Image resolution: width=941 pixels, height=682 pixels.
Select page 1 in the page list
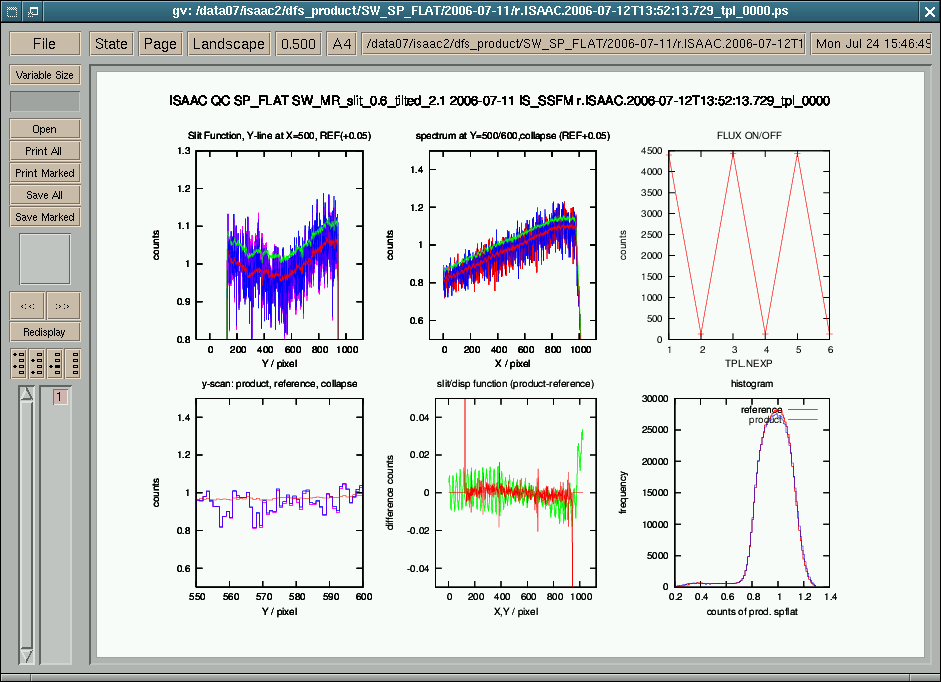pos(59,397)
